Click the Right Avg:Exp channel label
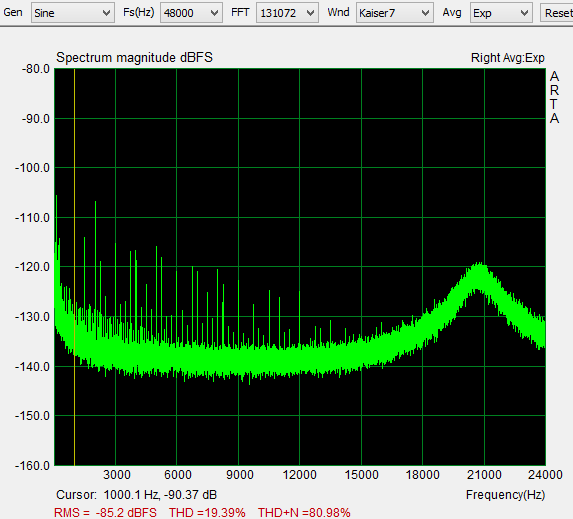Viewport: 573px width, 519px height. 508,58
